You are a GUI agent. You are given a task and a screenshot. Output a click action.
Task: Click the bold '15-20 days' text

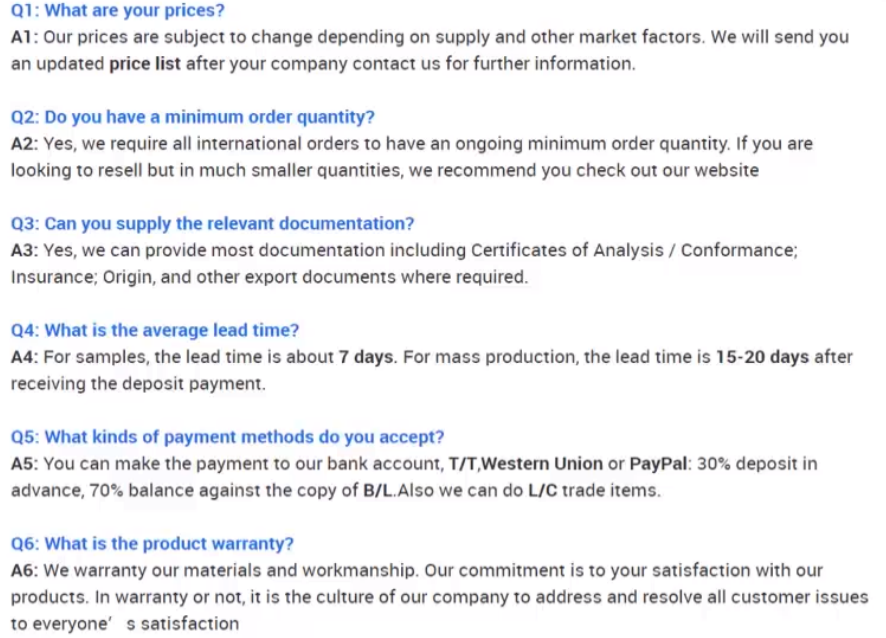point(763,357)
